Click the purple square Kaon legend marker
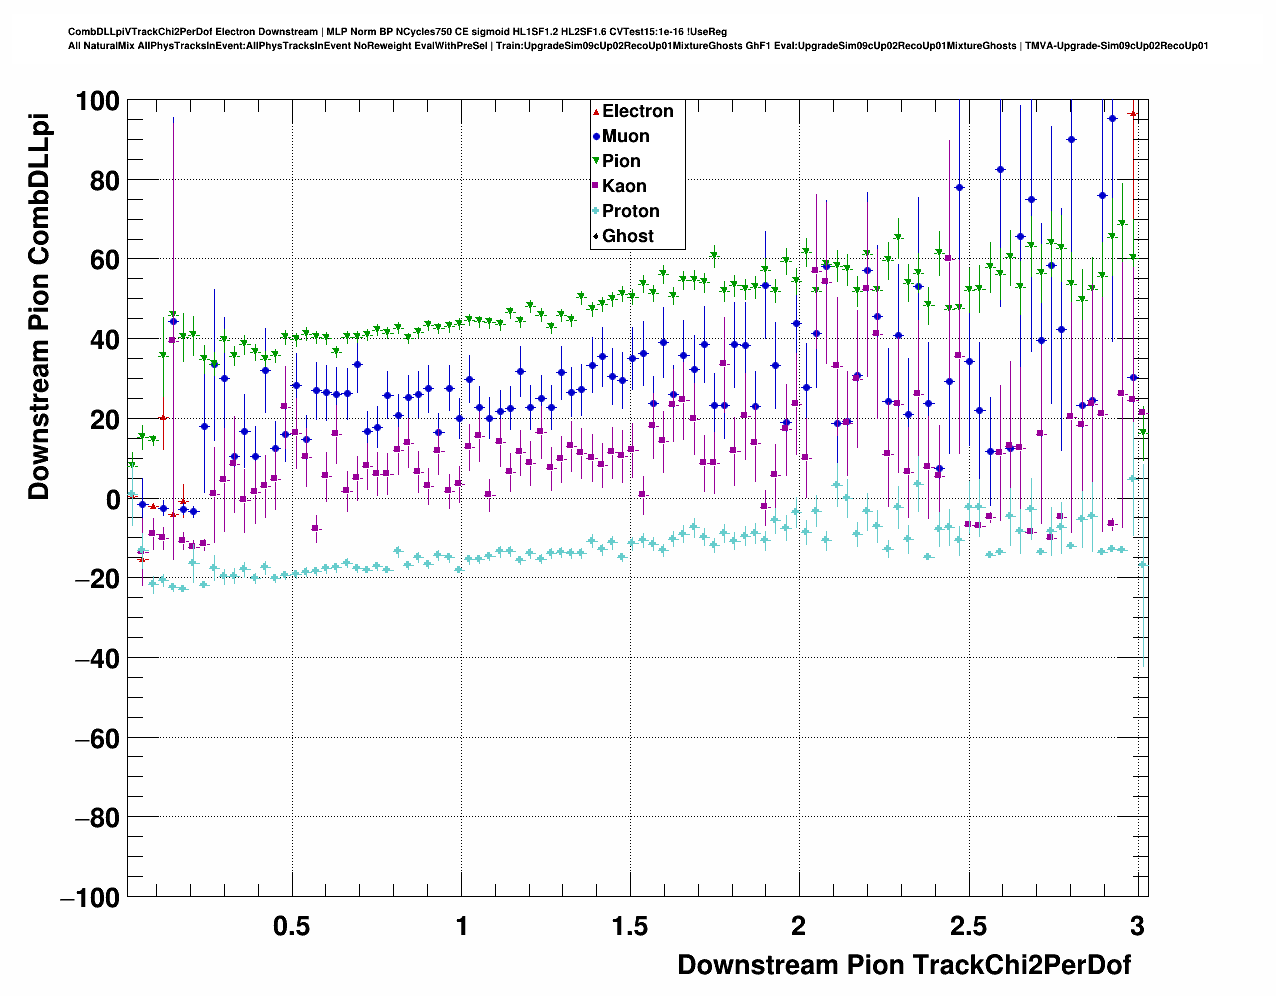 coord(596,186)
